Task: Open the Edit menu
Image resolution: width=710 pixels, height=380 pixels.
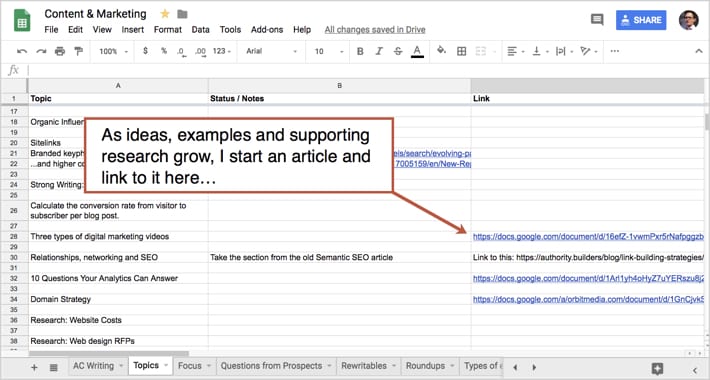Action: click(x=75, y=29)
